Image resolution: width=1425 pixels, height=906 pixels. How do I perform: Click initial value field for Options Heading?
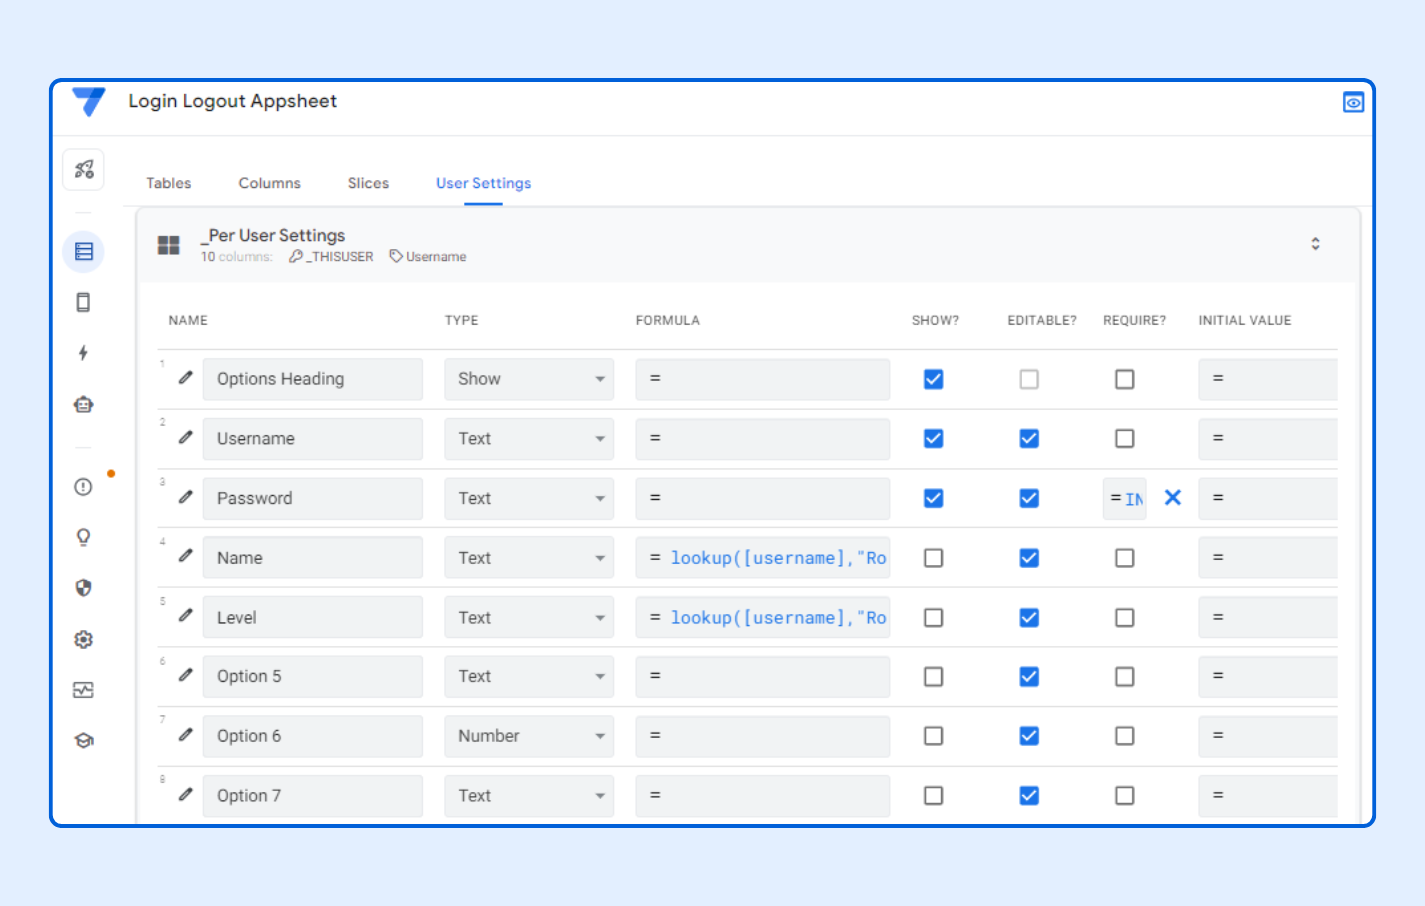click(1268, 379)
